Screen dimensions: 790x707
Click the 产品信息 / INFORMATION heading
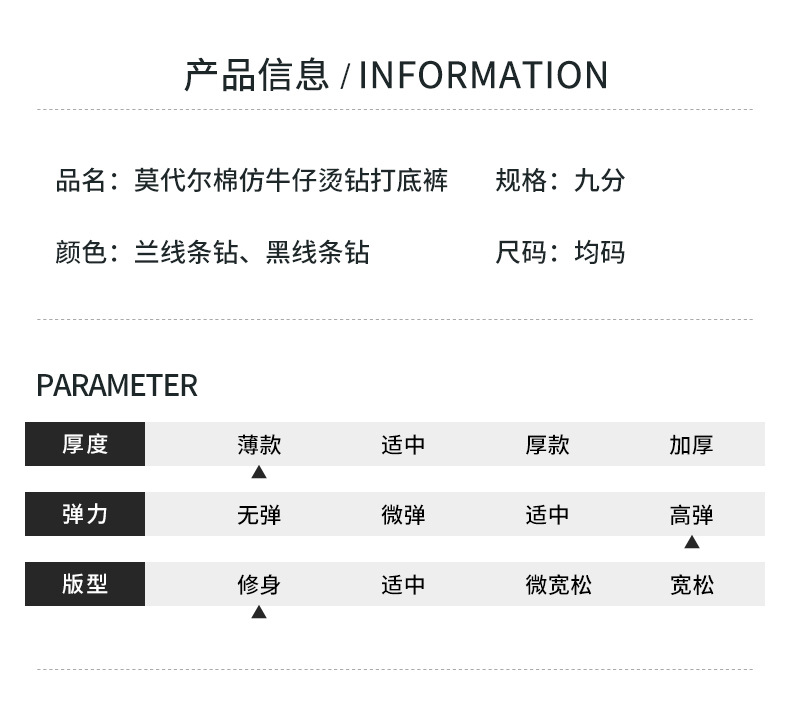pyautogui.click(x=395, y=76)
